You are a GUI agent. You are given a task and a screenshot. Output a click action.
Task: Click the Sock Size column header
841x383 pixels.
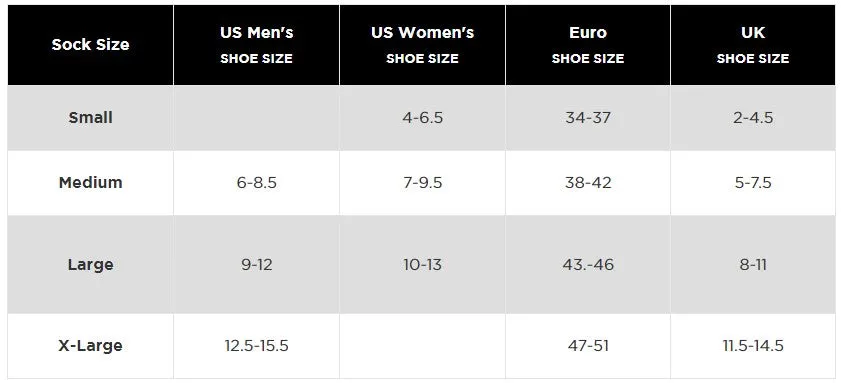point(90,45)
